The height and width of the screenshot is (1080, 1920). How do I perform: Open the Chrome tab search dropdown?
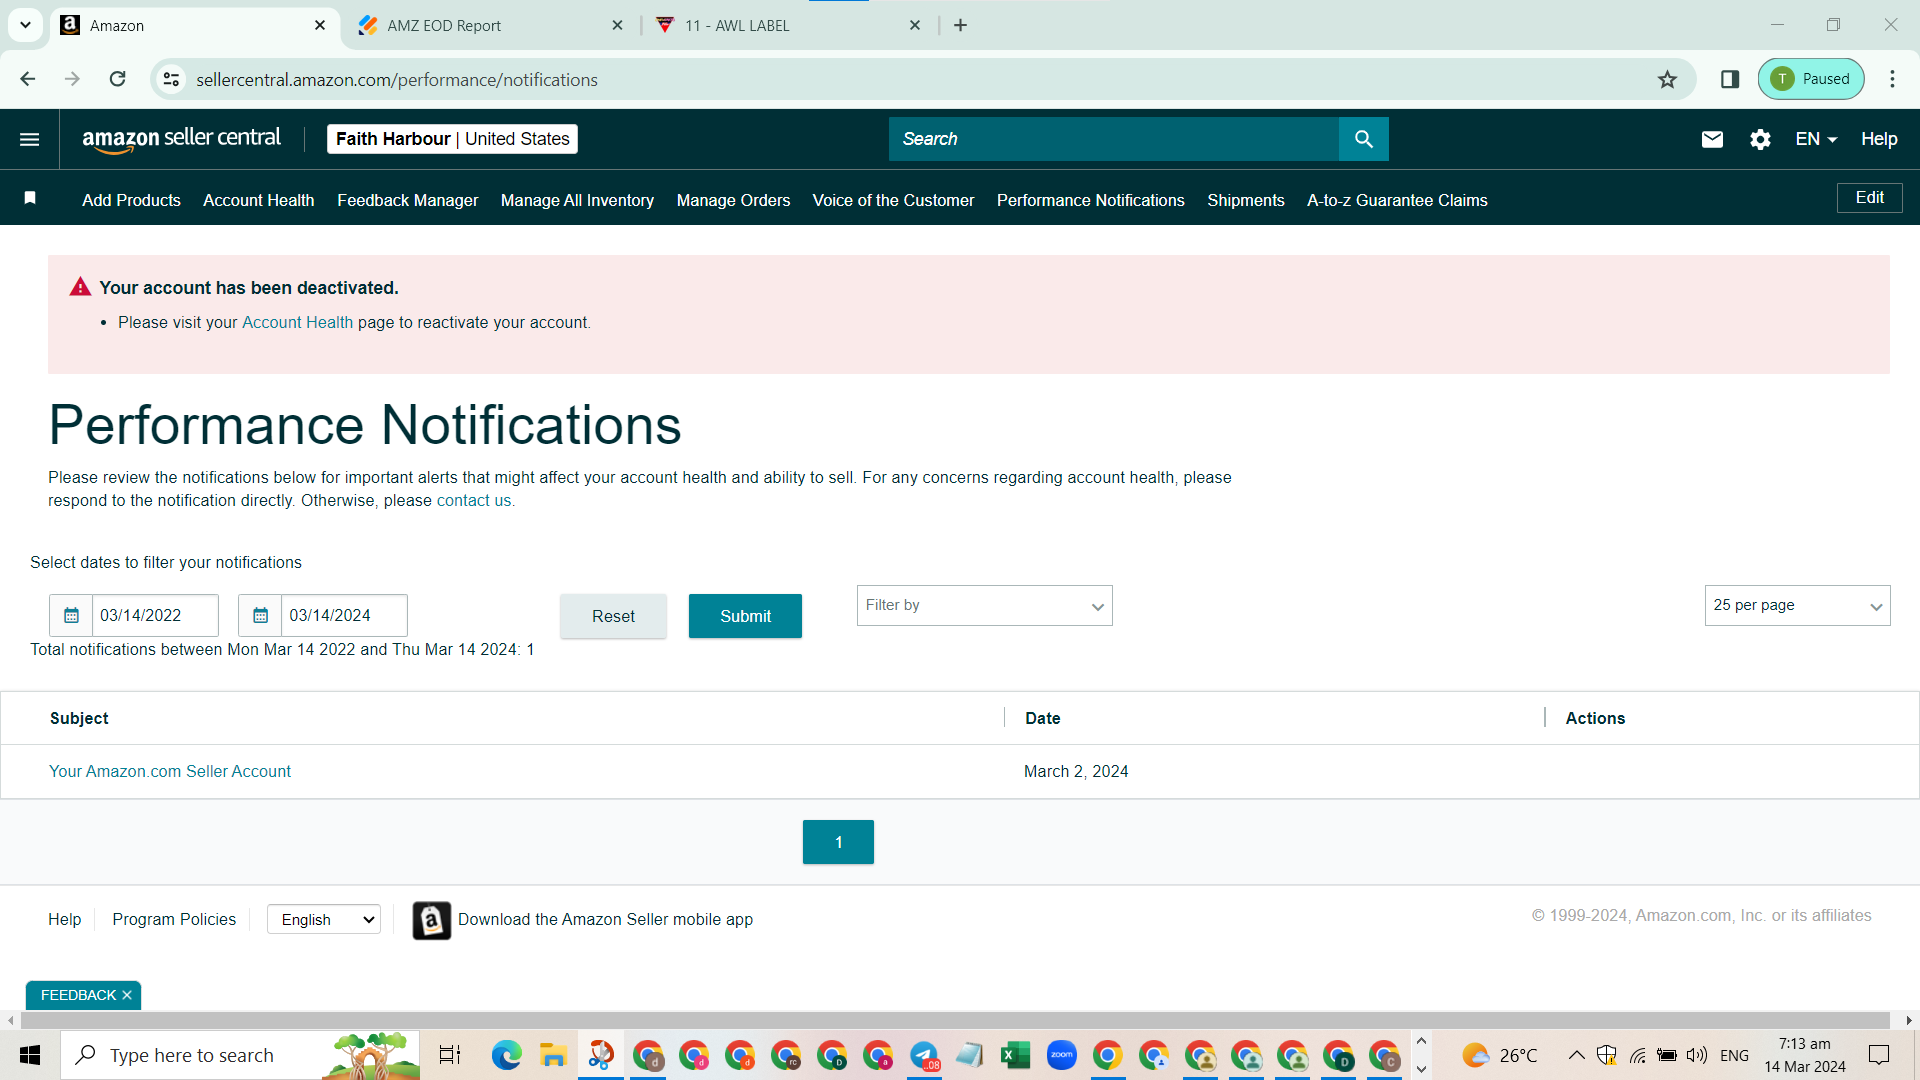25,25
